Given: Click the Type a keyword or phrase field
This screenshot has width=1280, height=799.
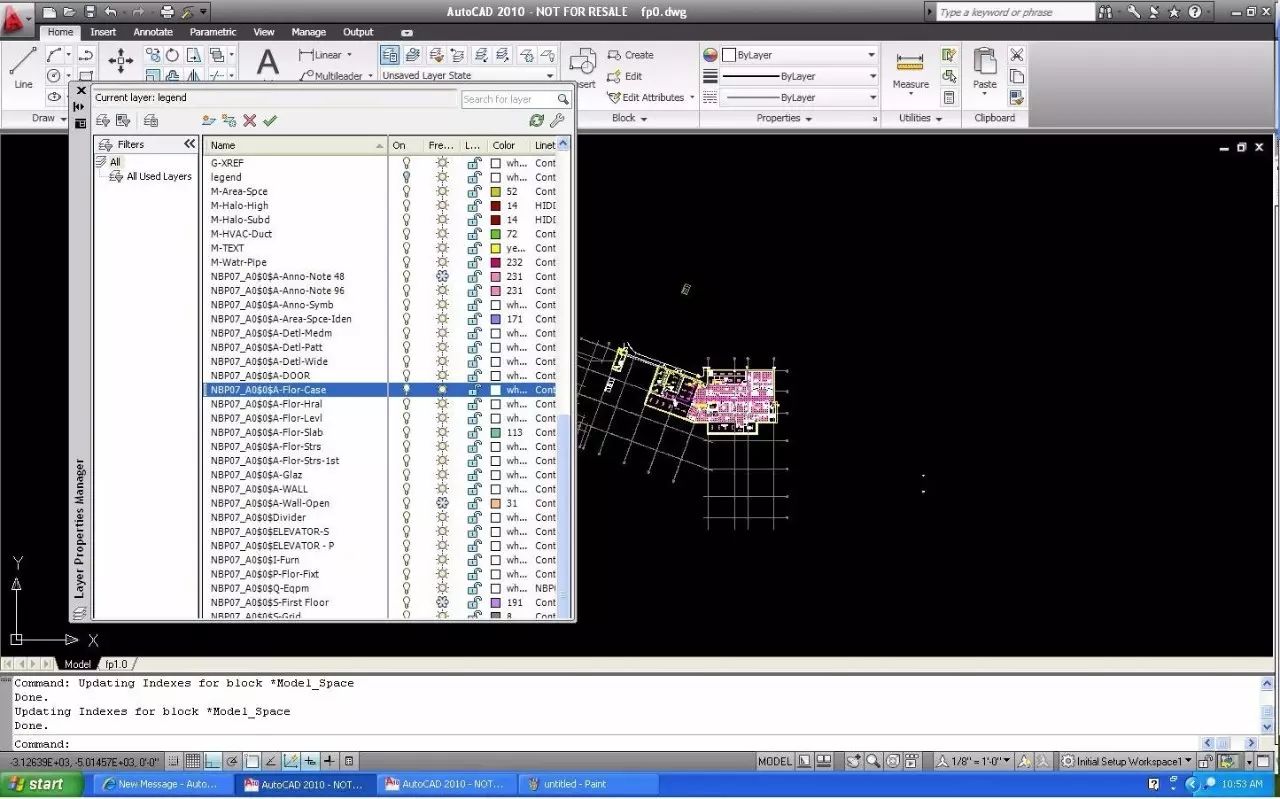Looking at the screenshot, I should click(1016, 12).
